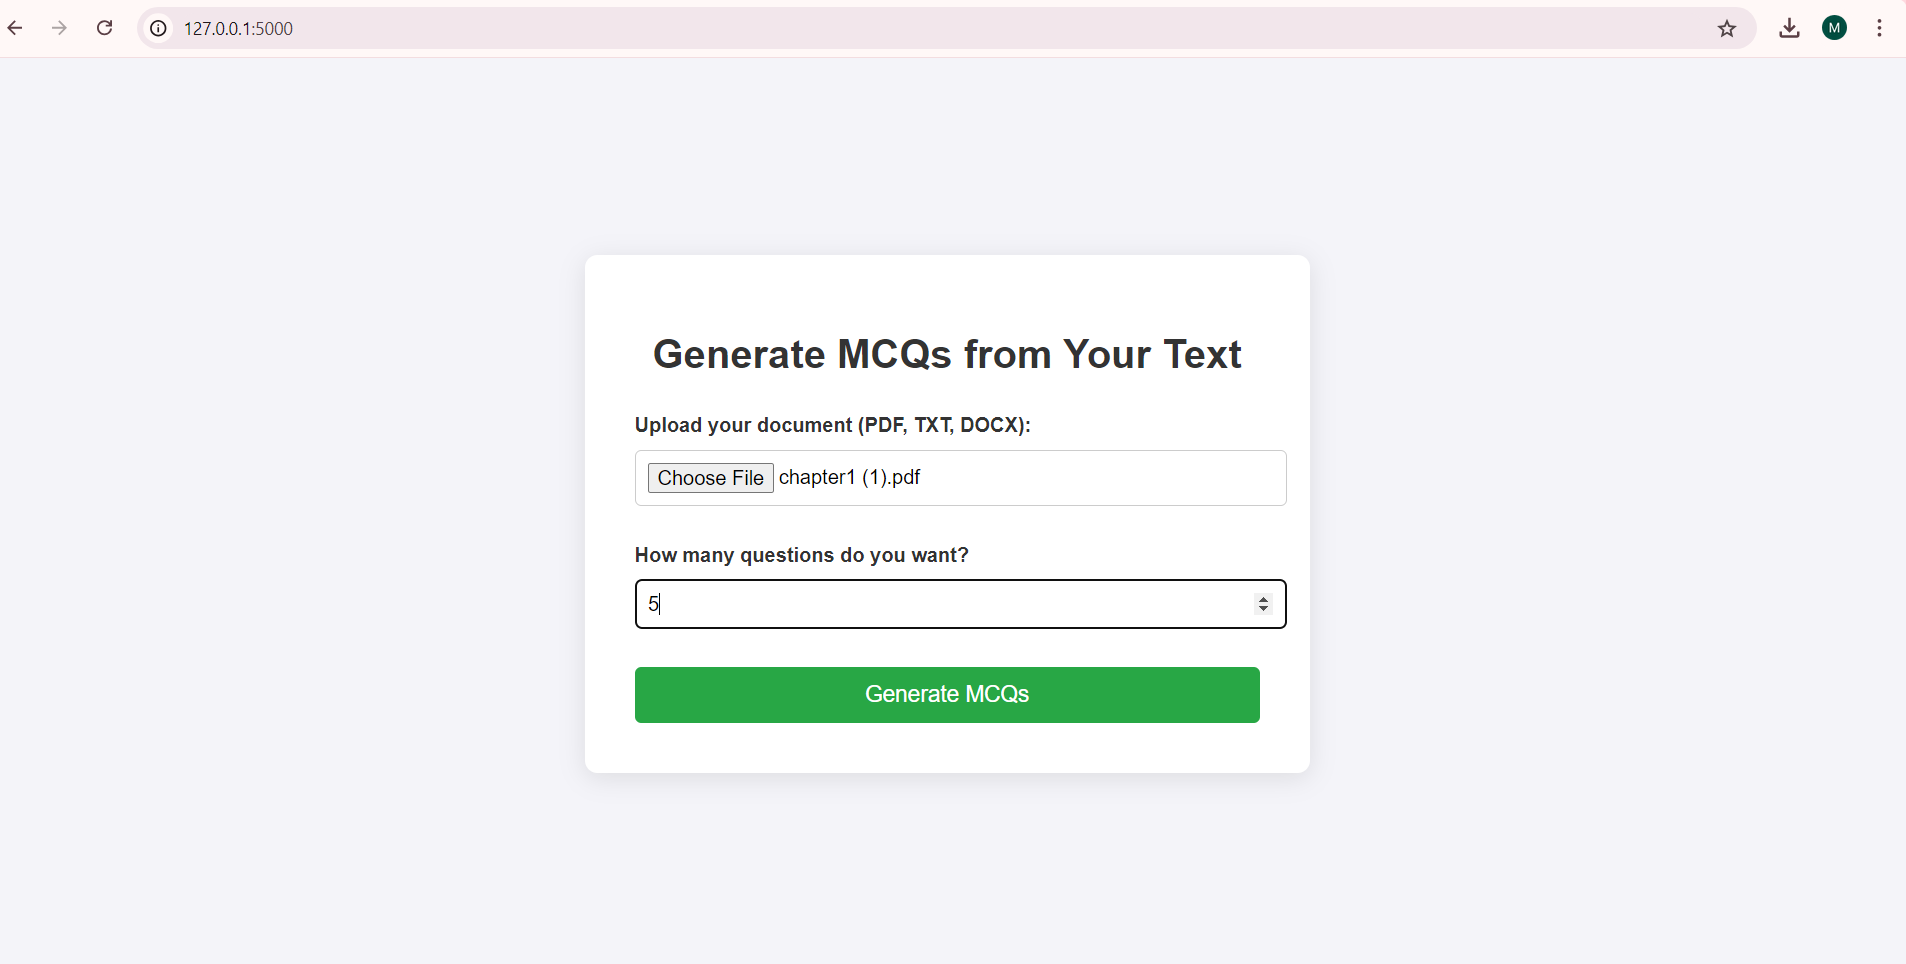Click the browser forward arrow
This screenshot has height=964, width=1906.
[x=60, y=28]
